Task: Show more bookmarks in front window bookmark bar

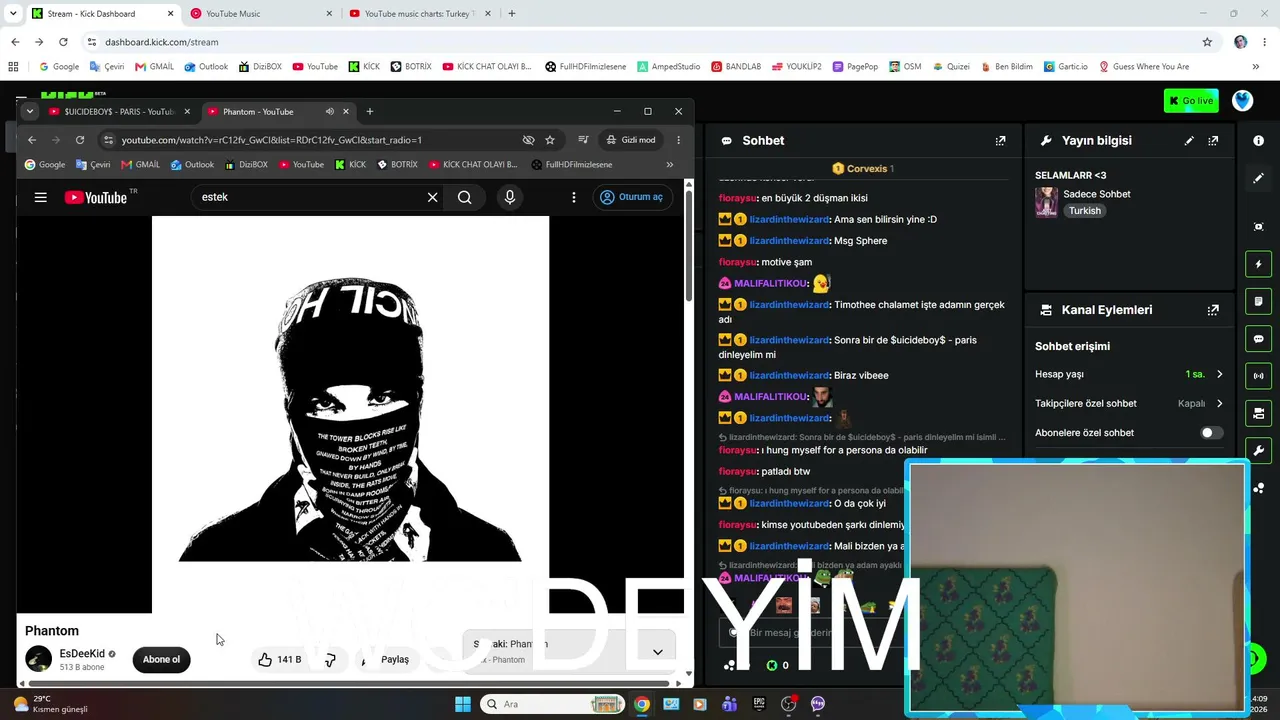Action: point(669,165)
